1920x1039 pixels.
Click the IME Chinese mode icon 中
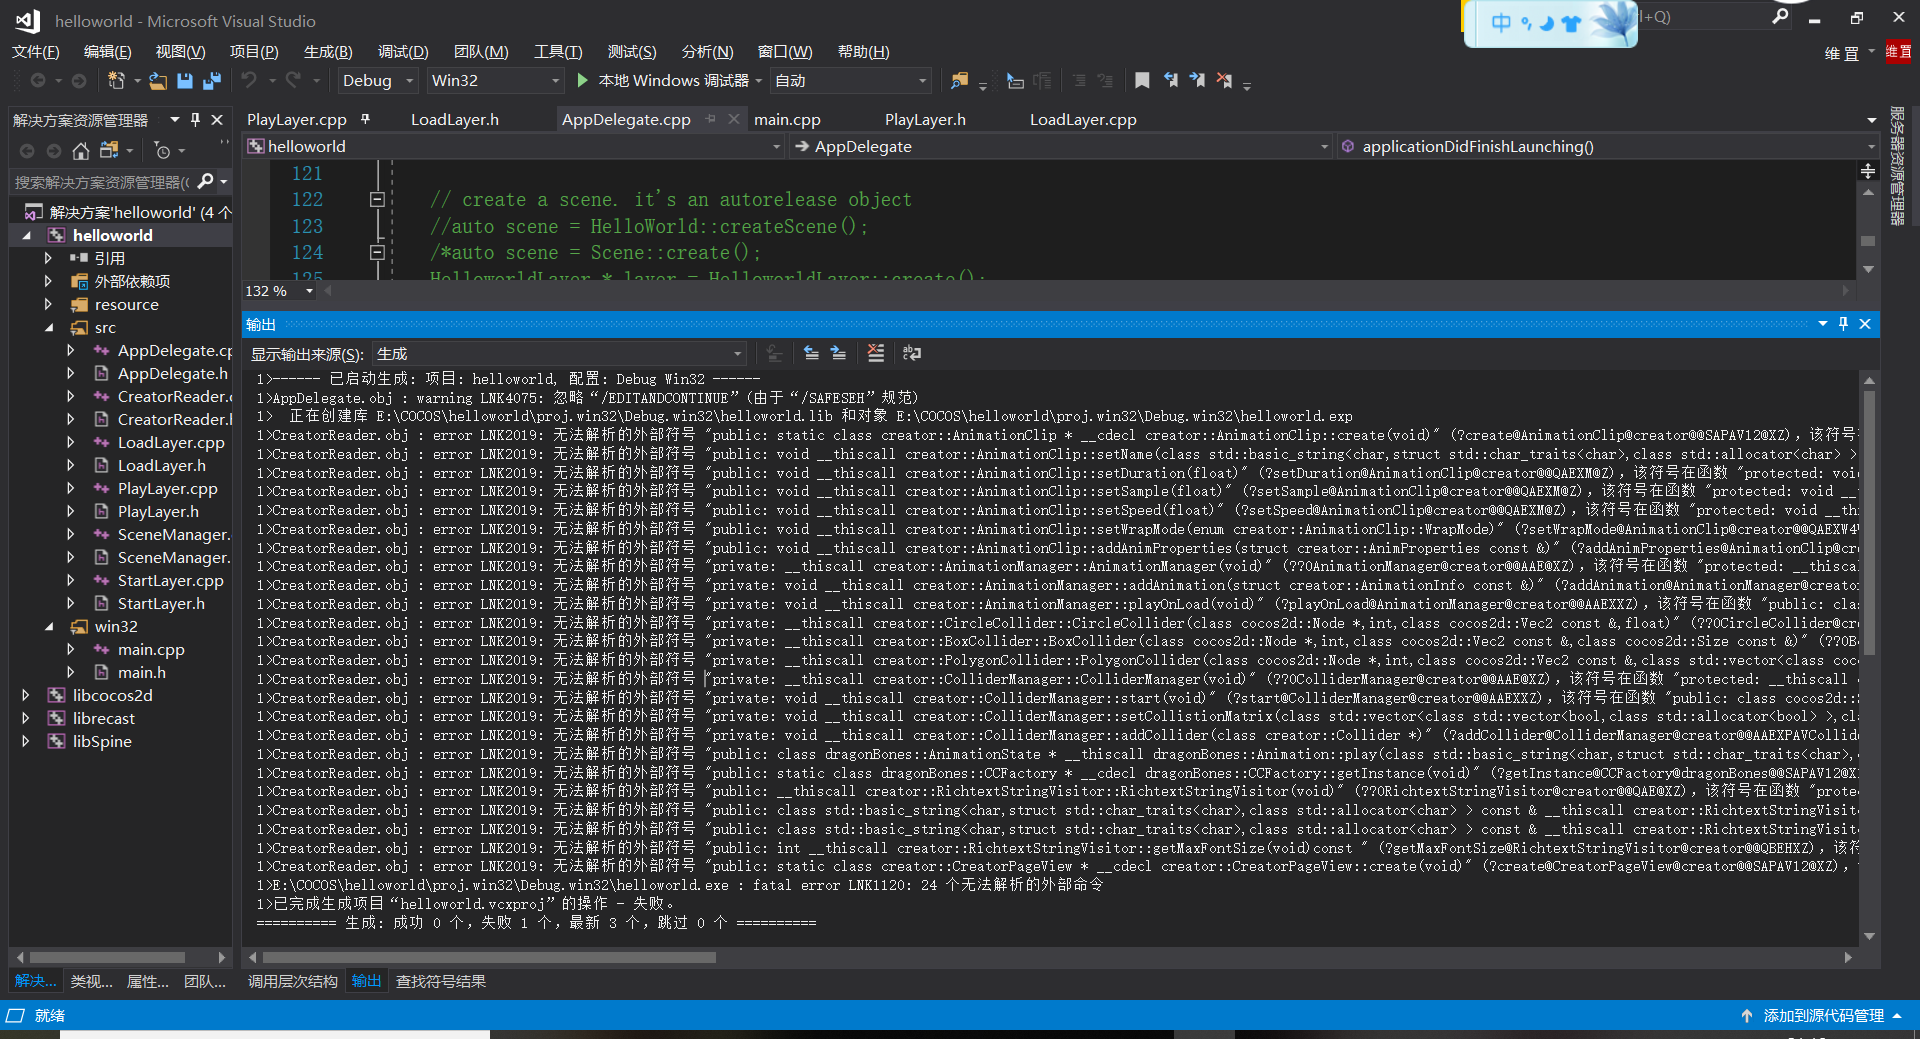(1501, 23)
